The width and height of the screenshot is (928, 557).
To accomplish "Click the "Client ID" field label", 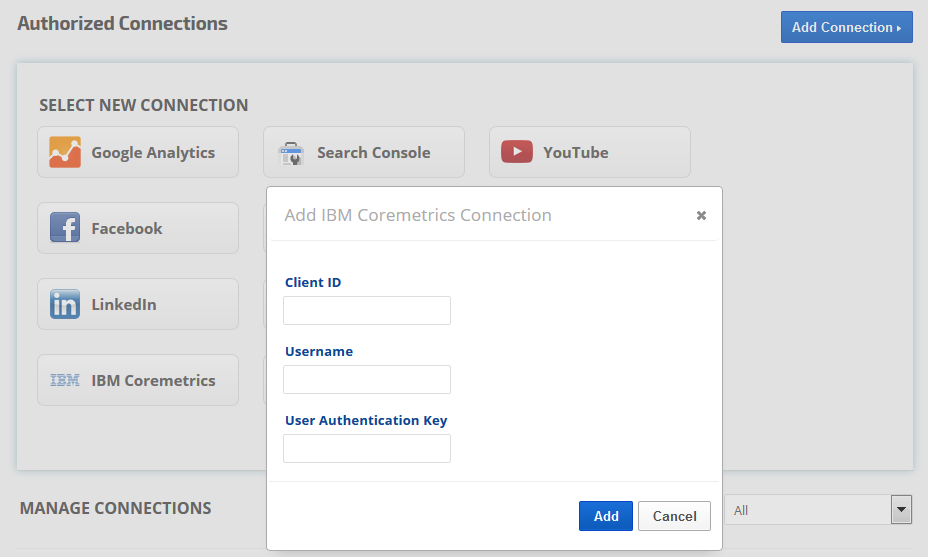I will click(313, 283).
